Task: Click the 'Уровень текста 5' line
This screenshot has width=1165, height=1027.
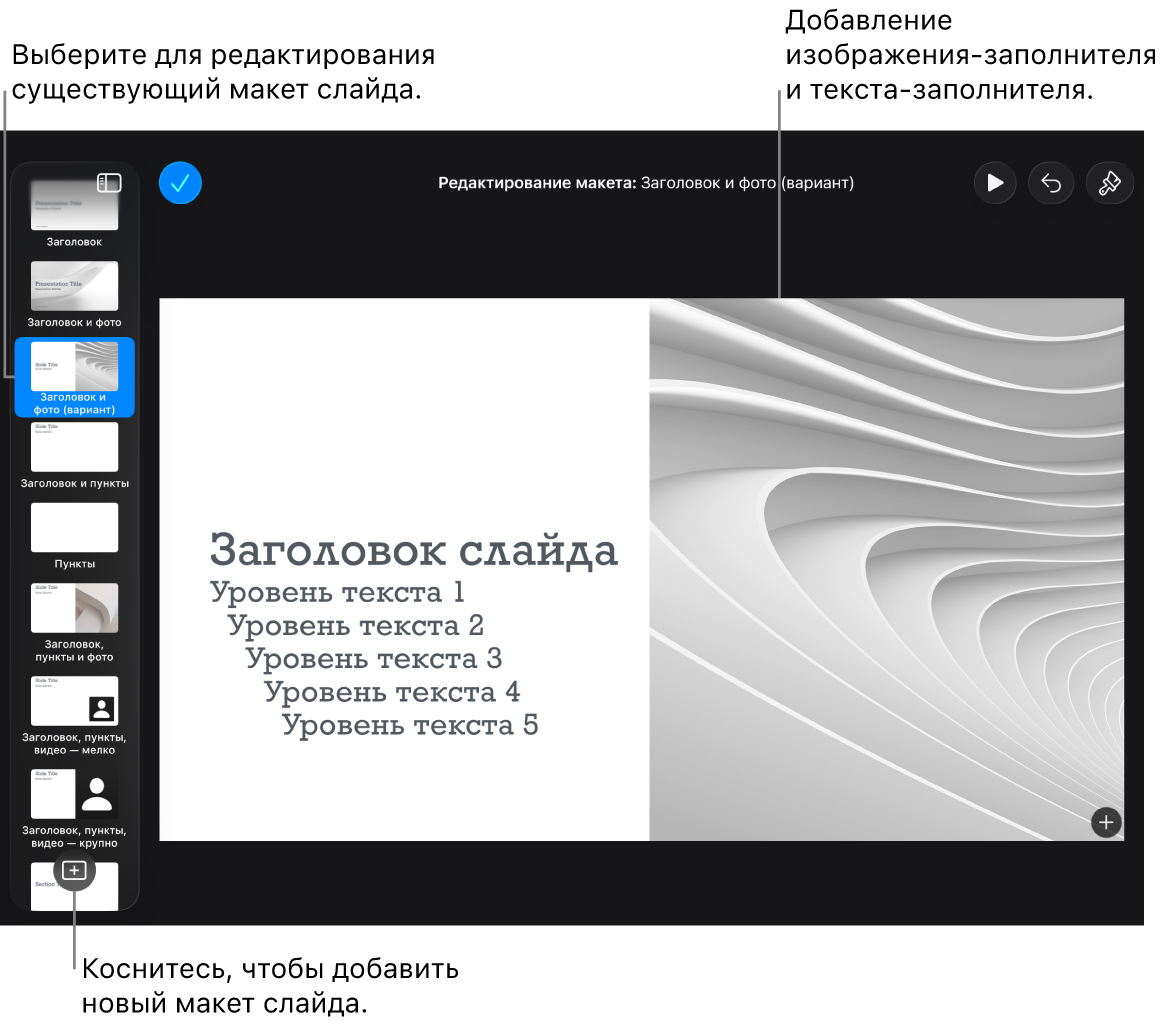Action: coord(410,725)
